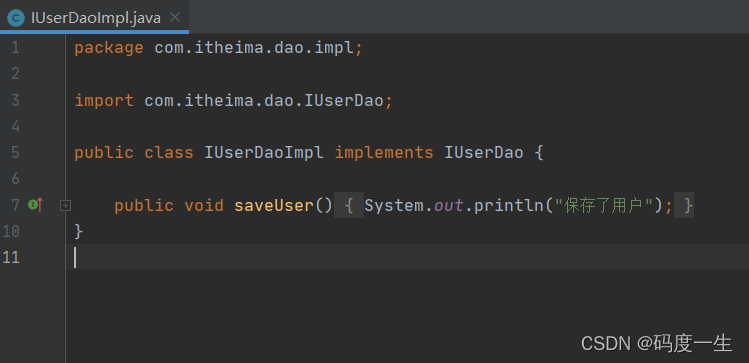Click line number 5 in gutter
This screenshot has height=363, width=749.
click(15, 153)
